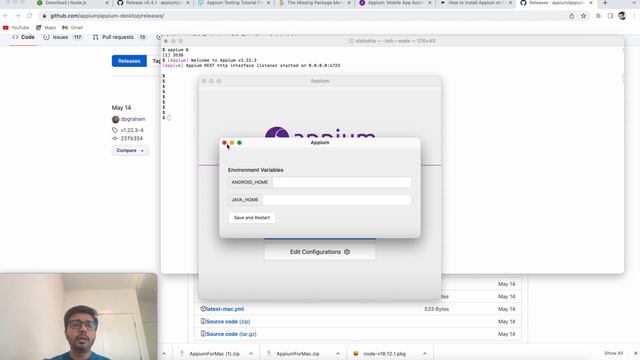Open the YouTube bookmark
This screenshot has width=640, height=360.
16,28
